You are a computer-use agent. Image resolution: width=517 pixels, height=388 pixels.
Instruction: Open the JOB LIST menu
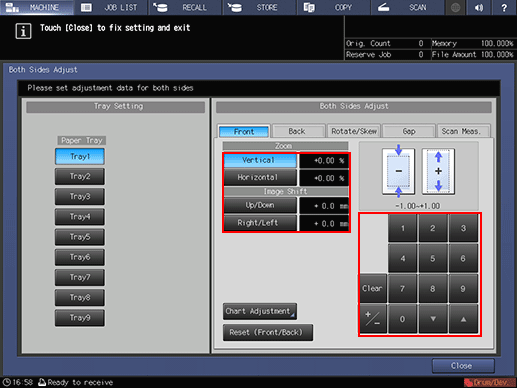(111, 7)
